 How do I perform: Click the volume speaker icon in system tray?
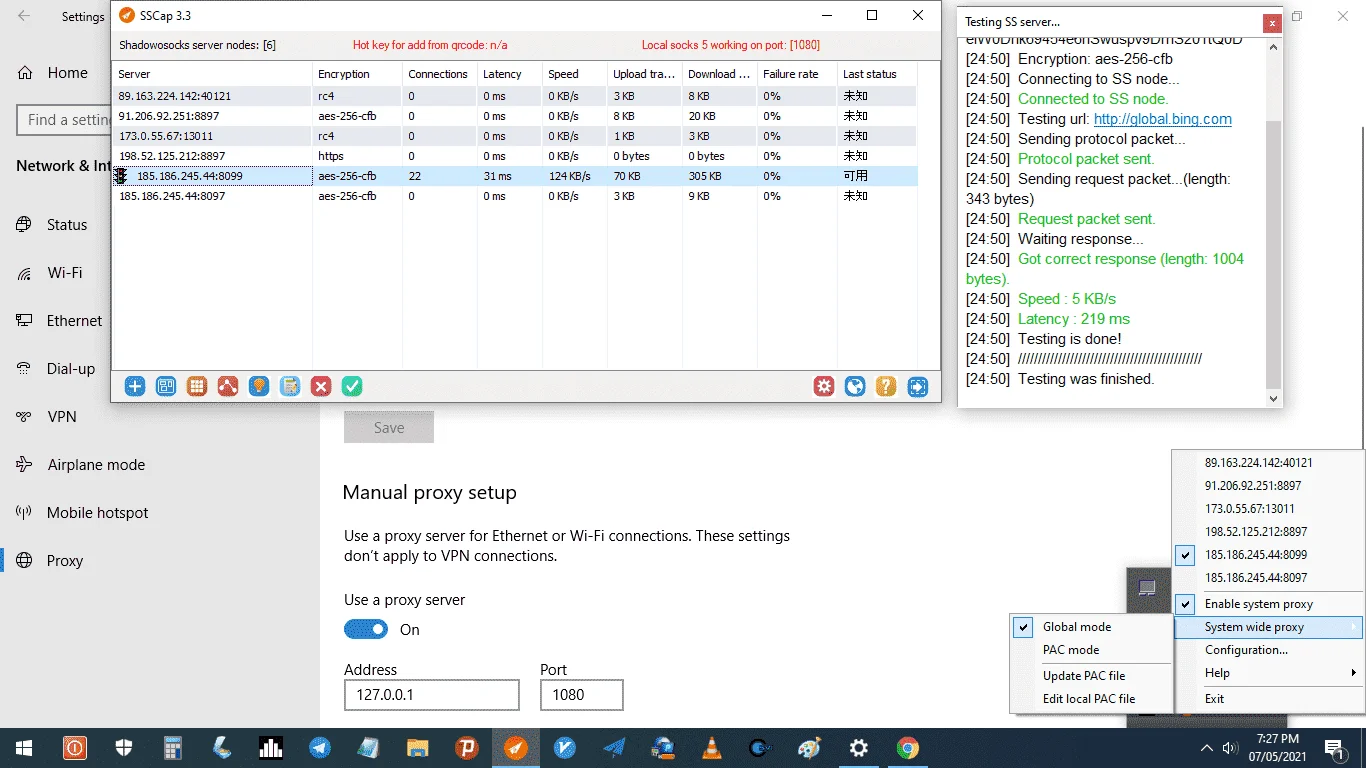(1228, 748)
